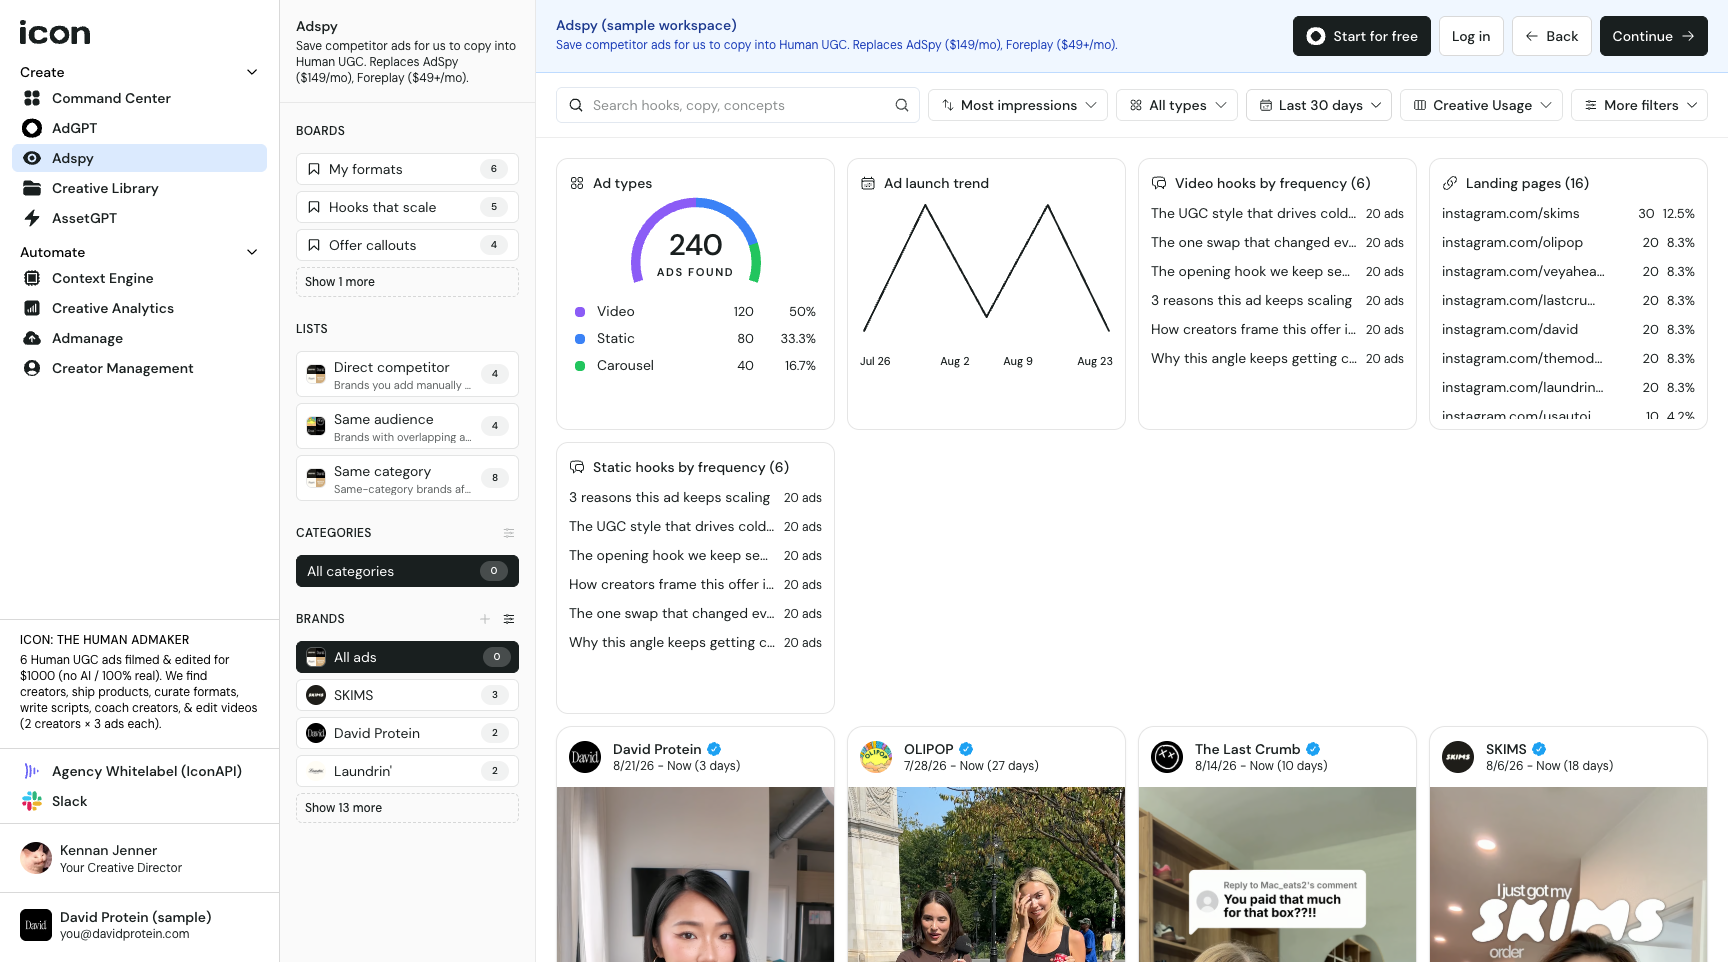Open Creative Library page
This screenshot has height=962, width=1728.
139,188
